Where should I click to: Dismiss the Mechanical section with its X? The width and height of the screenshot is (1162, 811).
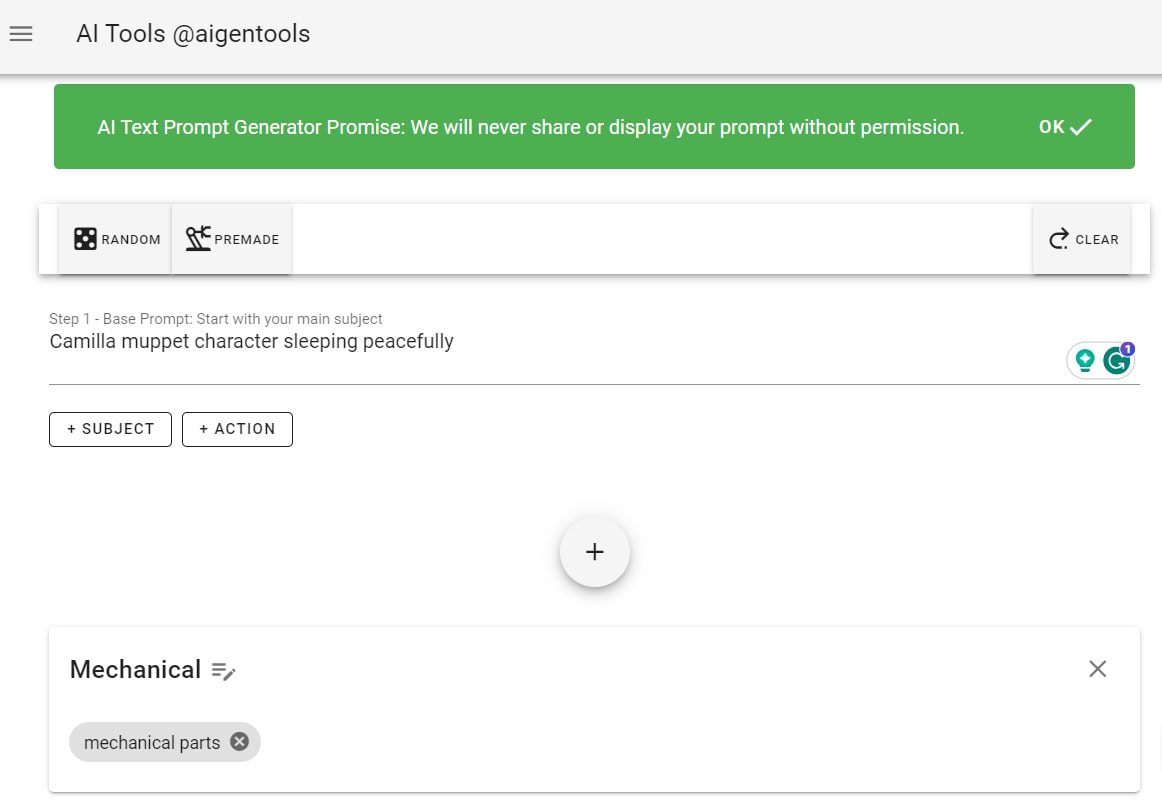pyautogui.click(x=1097, y=669)
